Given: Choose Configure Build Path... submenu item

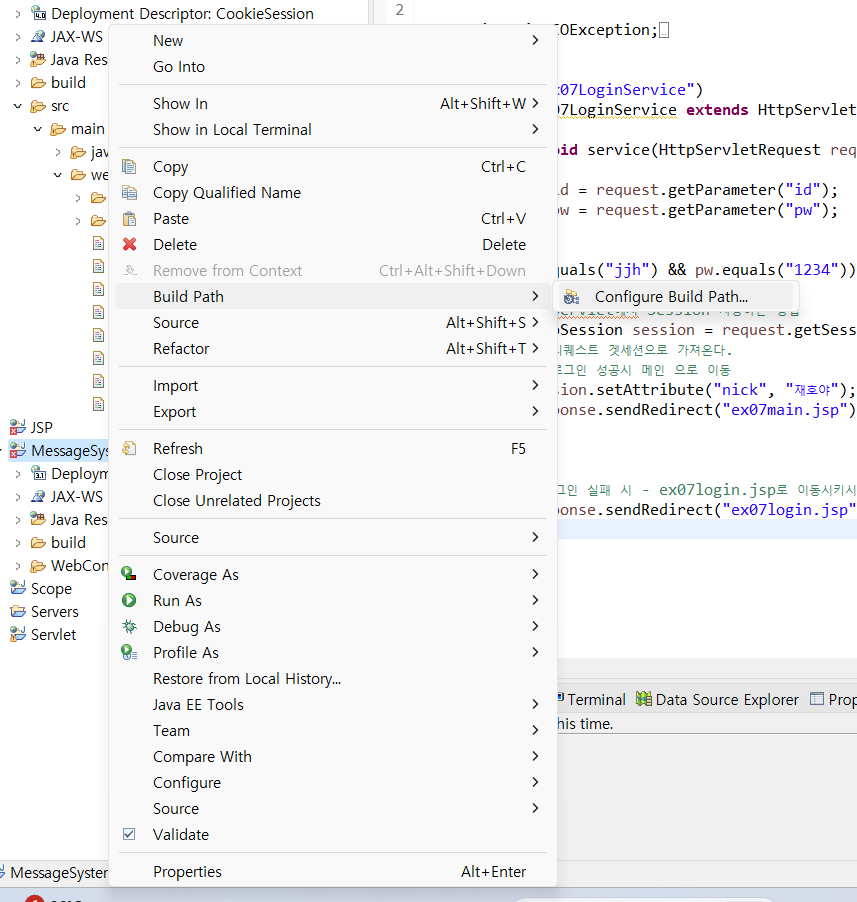Looking at the screenshot, I should [675, 297].
